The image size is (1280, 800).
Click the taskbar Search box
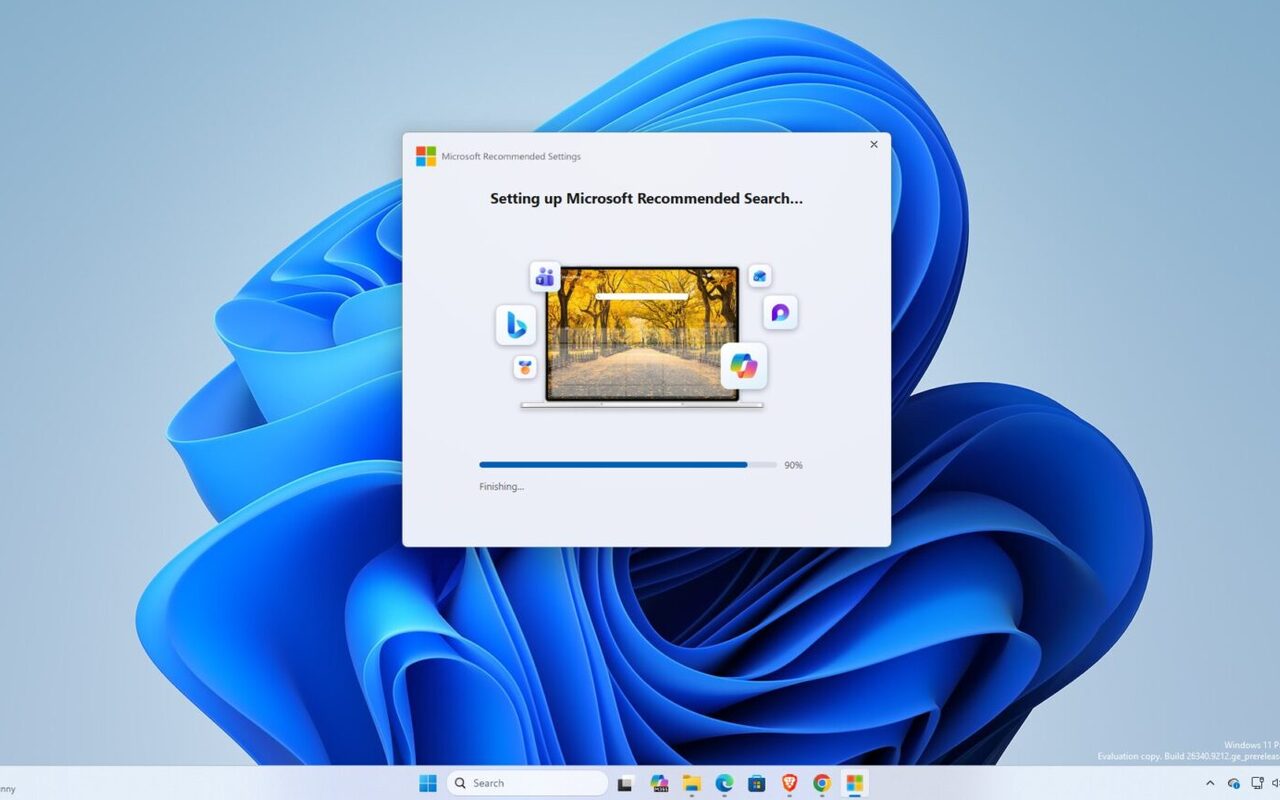point(527,783)
